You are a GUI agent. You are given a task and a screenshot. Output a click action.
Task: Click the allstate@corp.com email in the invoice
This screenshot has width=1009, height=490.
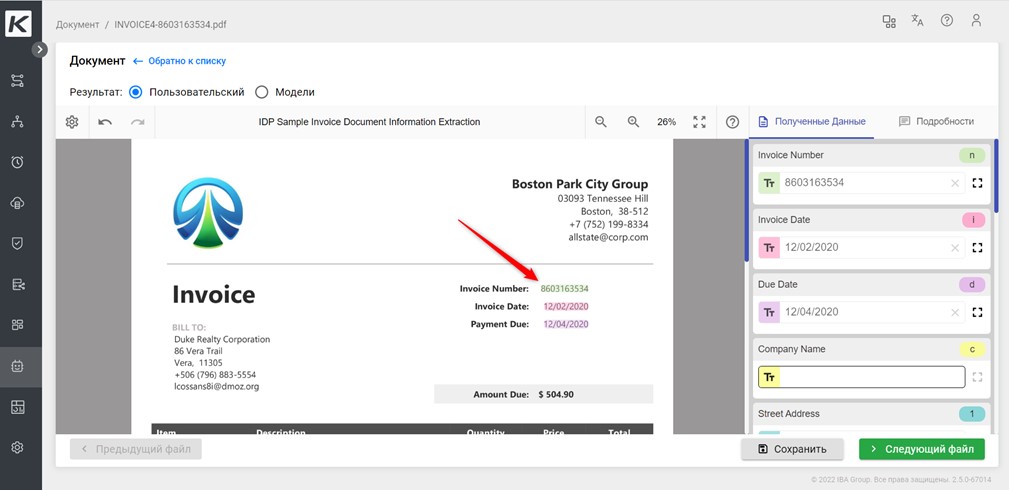pos(608,238)
